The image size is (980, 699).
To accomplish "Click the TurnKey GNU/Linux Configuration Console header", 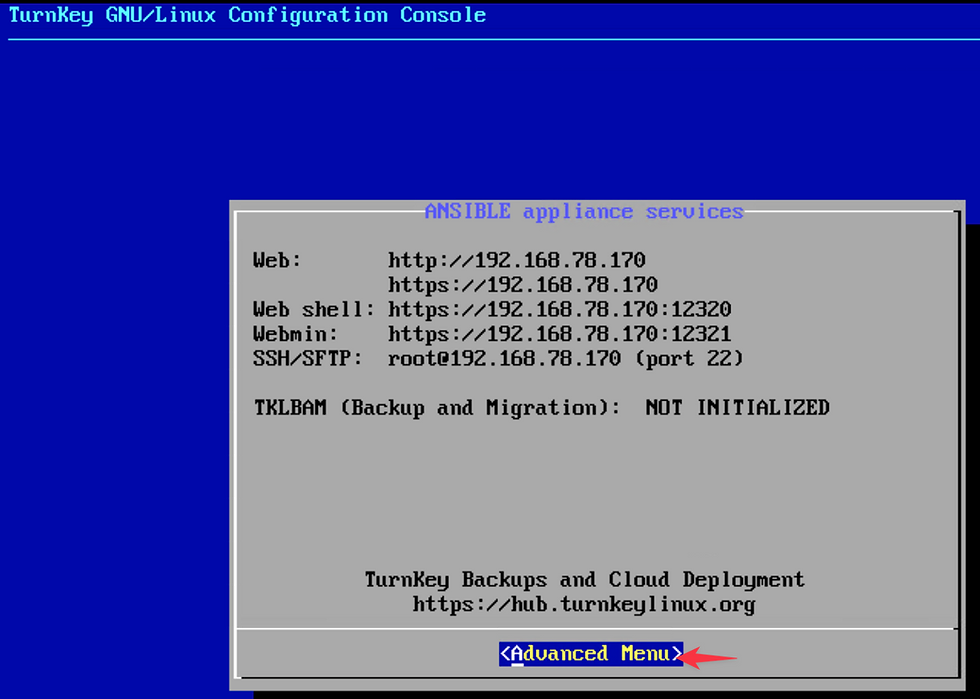I will pyautogui.click(x=248, y=15).
